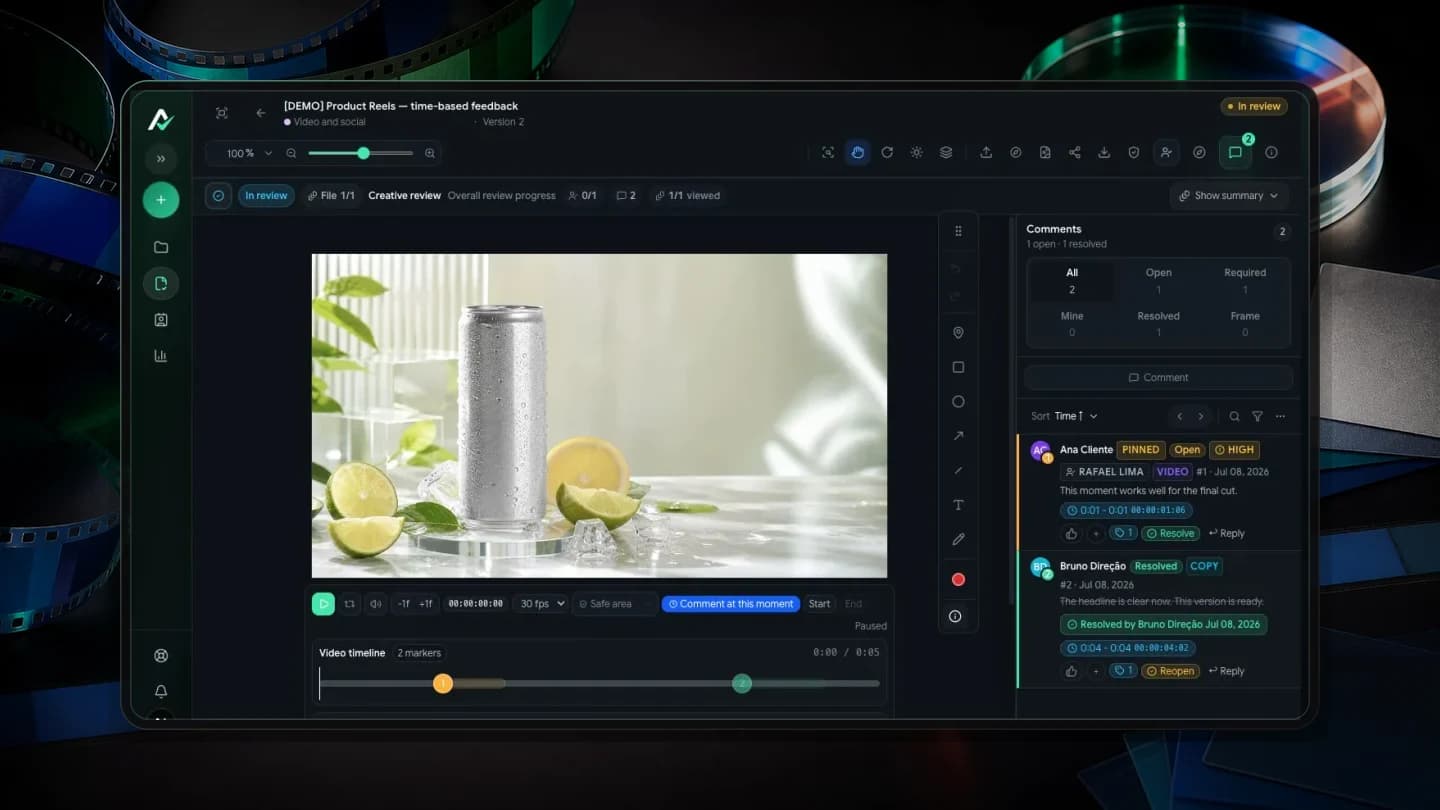Select the Resolved comments filter tab
The height and width of the screenshot is (810, 1440).
1158,324
